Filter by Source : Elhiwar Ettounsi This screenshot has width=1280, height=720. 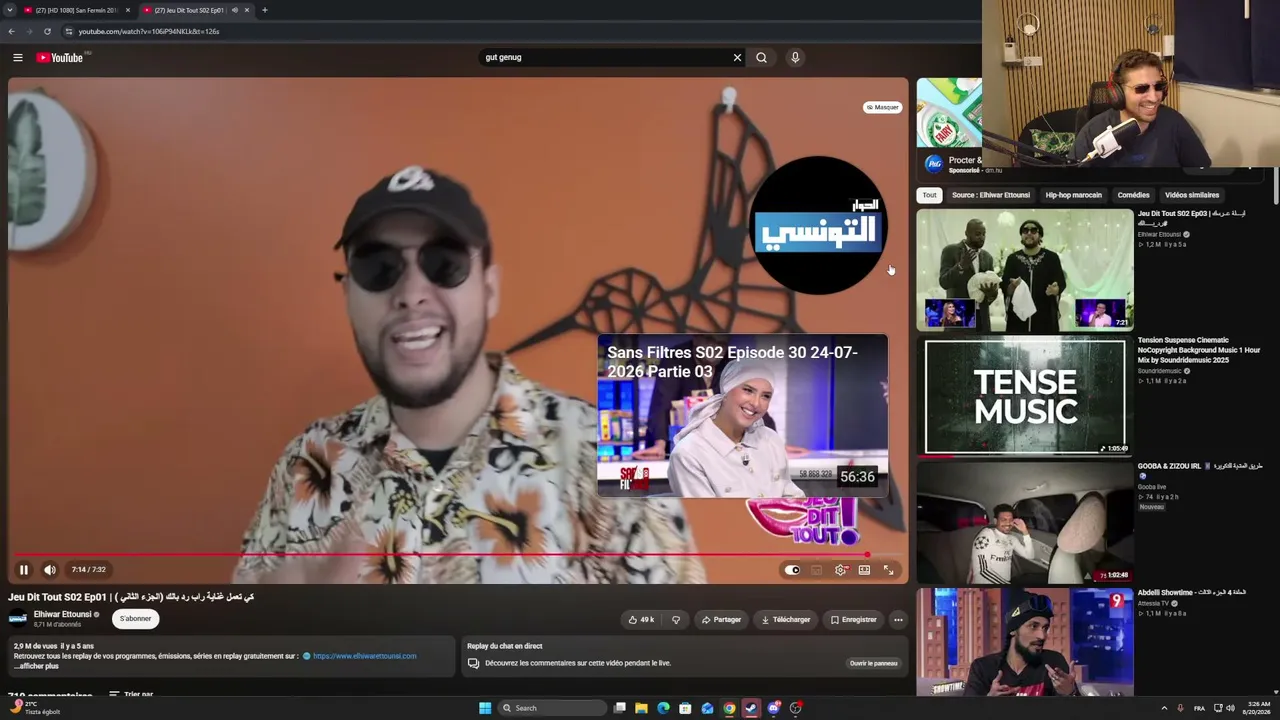991,195
